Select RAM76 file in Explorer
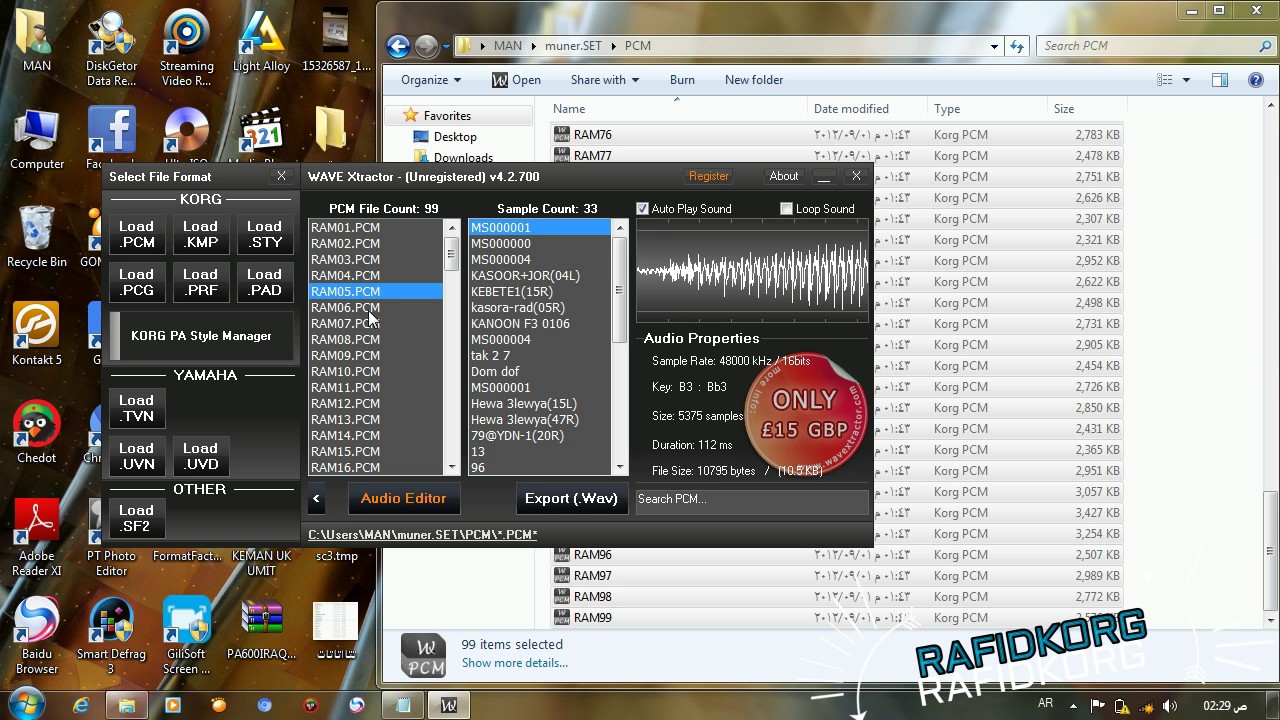 (836, 135)
